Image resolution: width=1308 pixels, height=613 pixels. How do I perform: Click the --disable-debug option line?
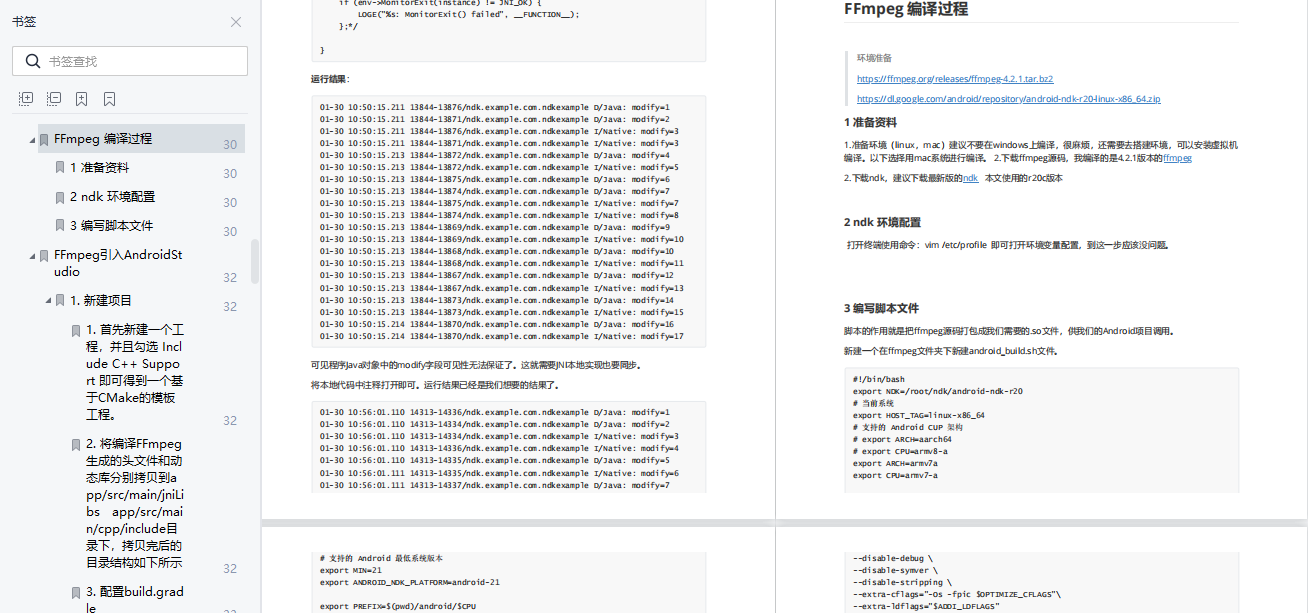(893, 558)
